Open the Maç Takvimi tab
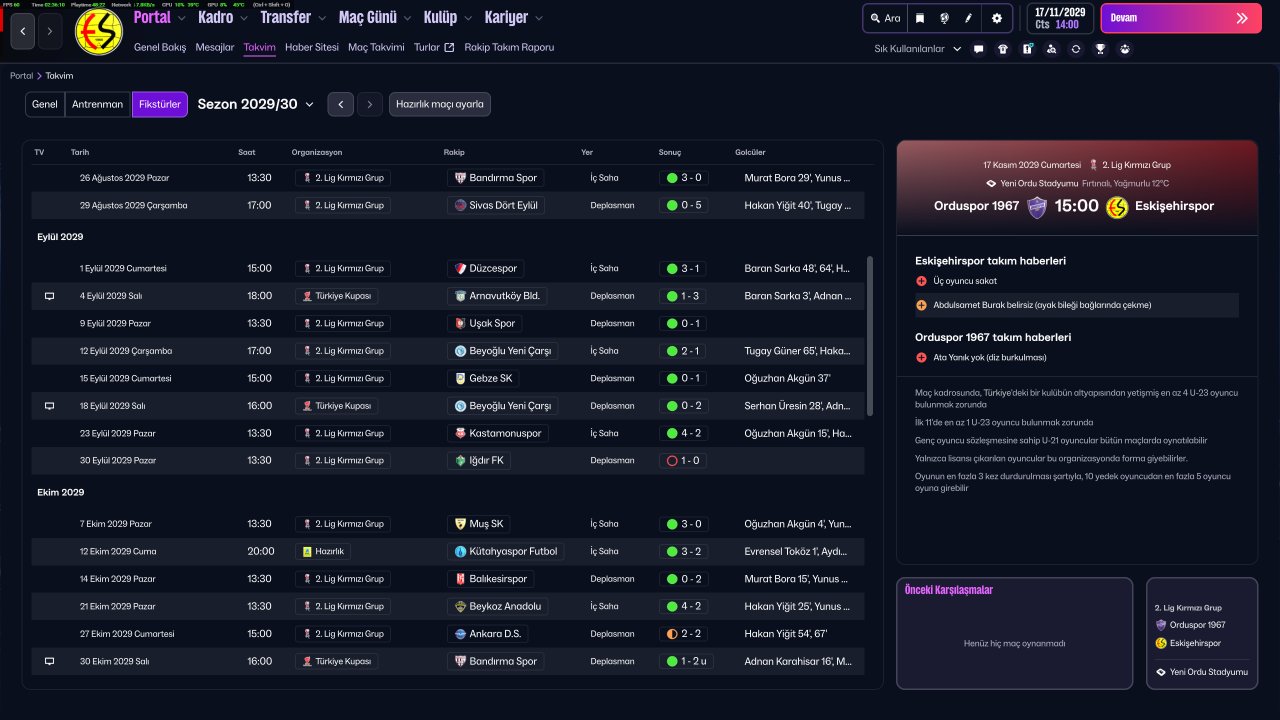Image resolution: width=1280 pixels, height=720 pixels. point(376,47)
